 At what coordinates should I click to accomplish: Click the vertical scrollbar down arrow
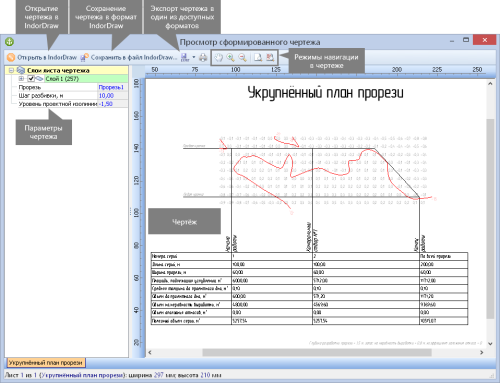pos(490,344)
